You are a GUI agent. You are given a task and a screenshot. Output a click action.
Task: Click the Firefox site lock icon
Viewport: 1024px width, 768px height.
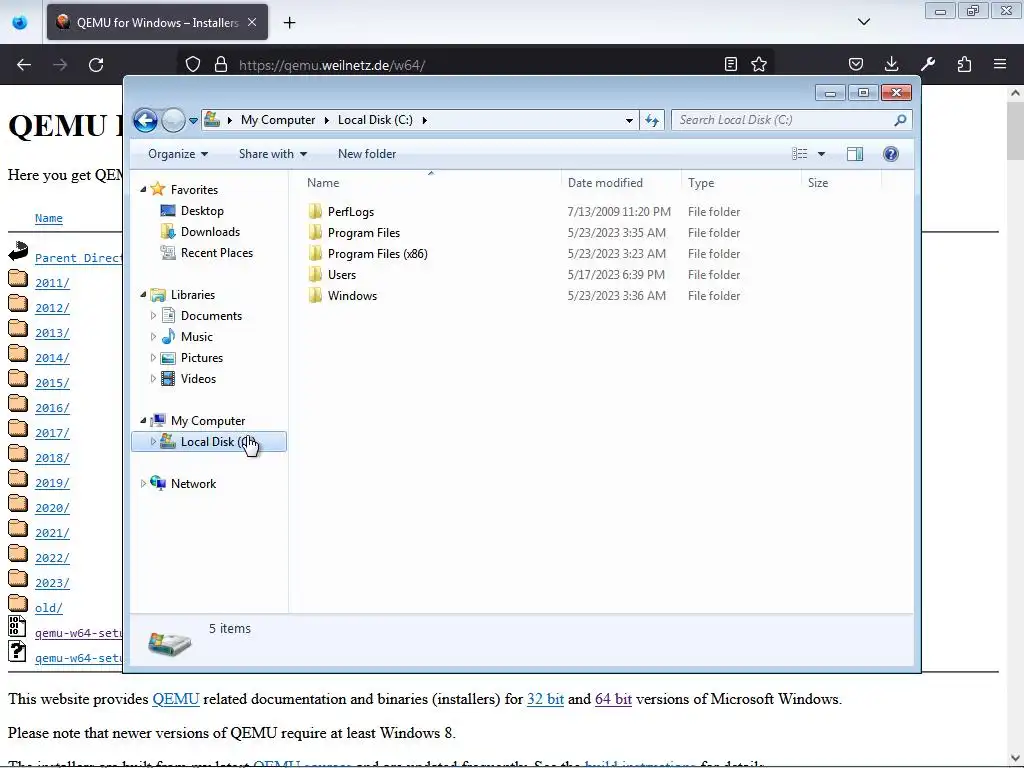pyautogui.click(x=221, y=65)
